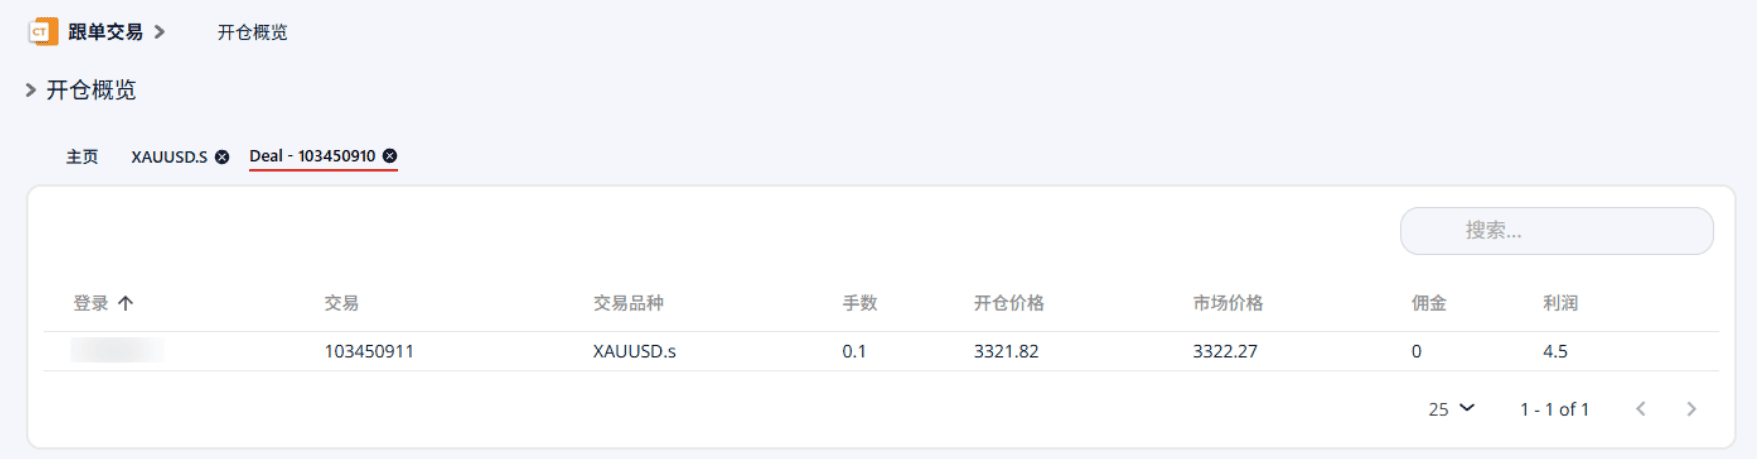The width and height of the screenshot is (1760, 459).
Task: Select trade 103450911 row cell
Action: click(x=369, y=352)
